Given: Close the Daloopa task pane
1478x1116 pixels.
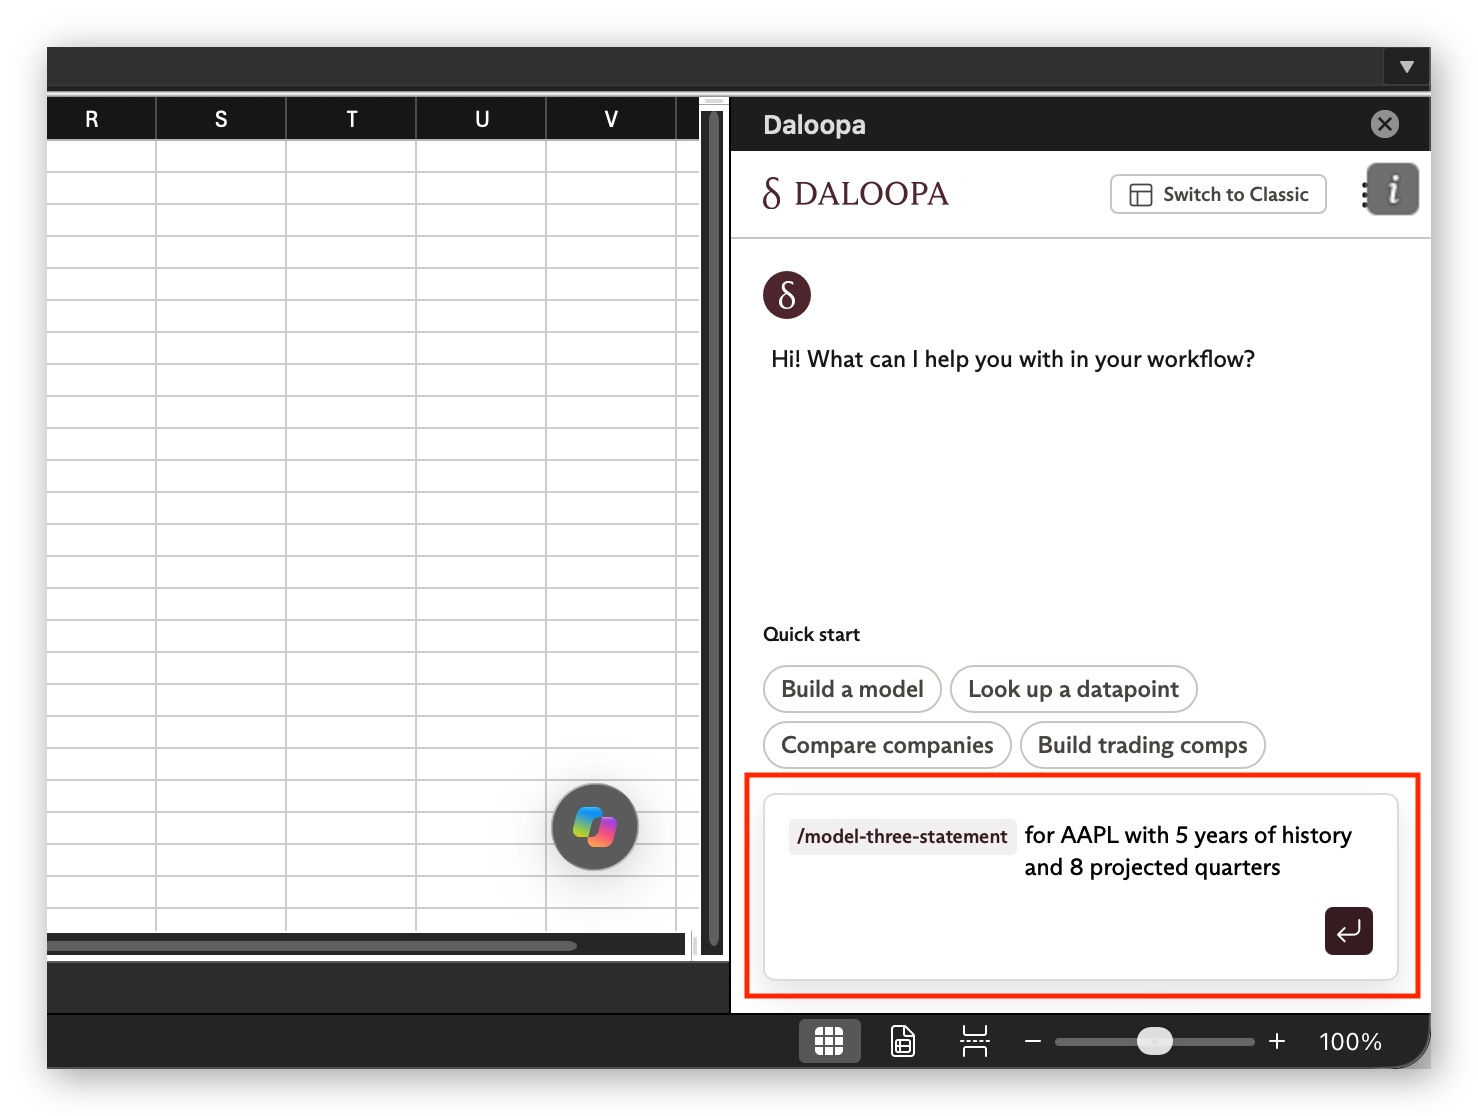Looking at the screenshot, I should [1385, 124].
